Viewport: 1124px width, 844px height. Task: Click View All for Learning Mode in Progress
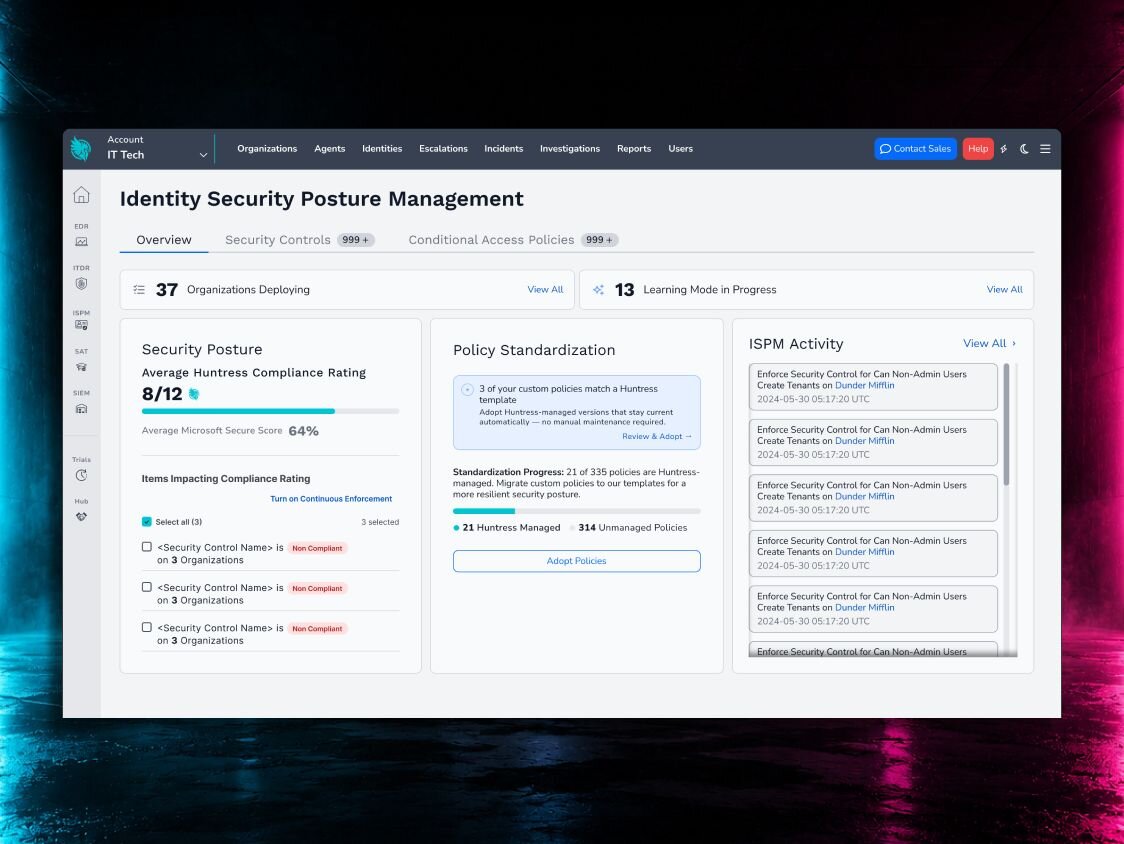1004,290
